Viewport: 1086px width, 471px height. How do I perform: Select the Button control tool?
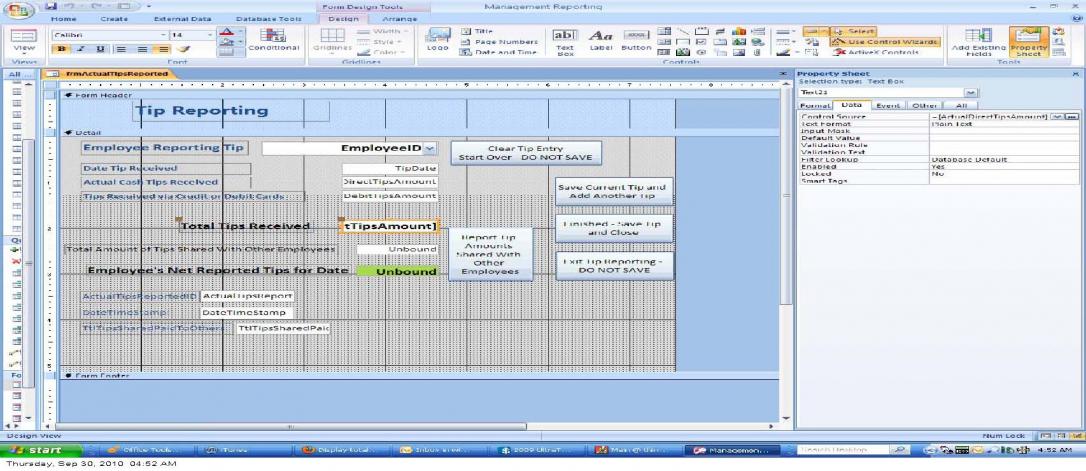pyautogui.click(x=636, y=41)
